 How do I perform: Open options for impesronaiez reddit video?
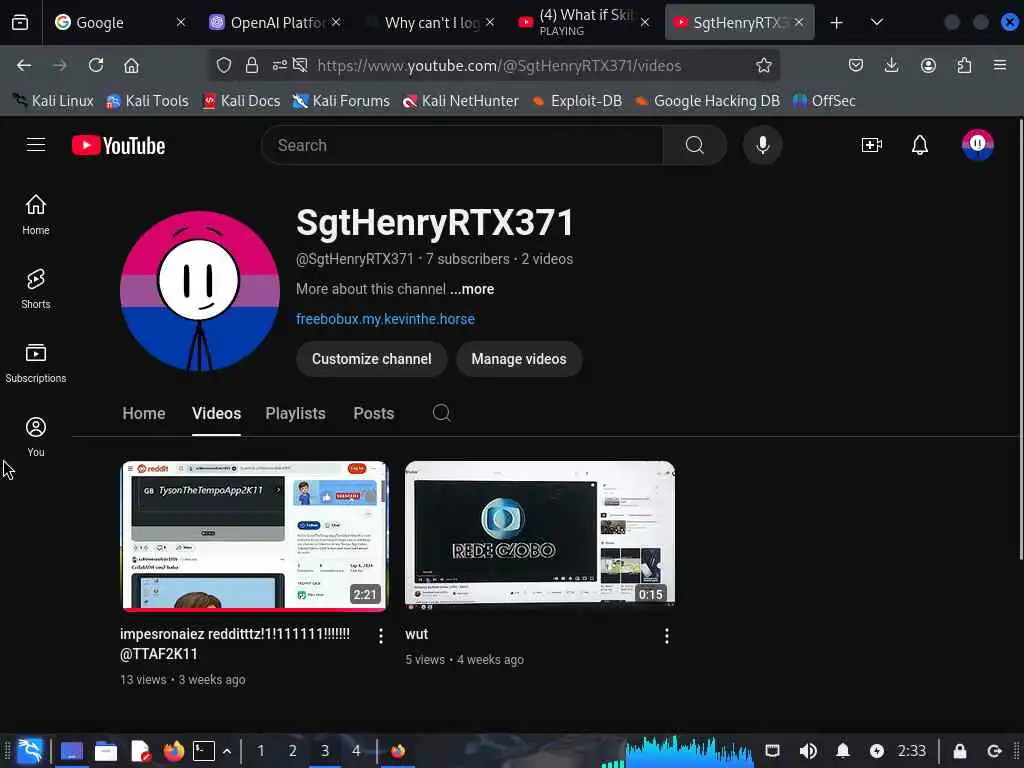[381, 636]
